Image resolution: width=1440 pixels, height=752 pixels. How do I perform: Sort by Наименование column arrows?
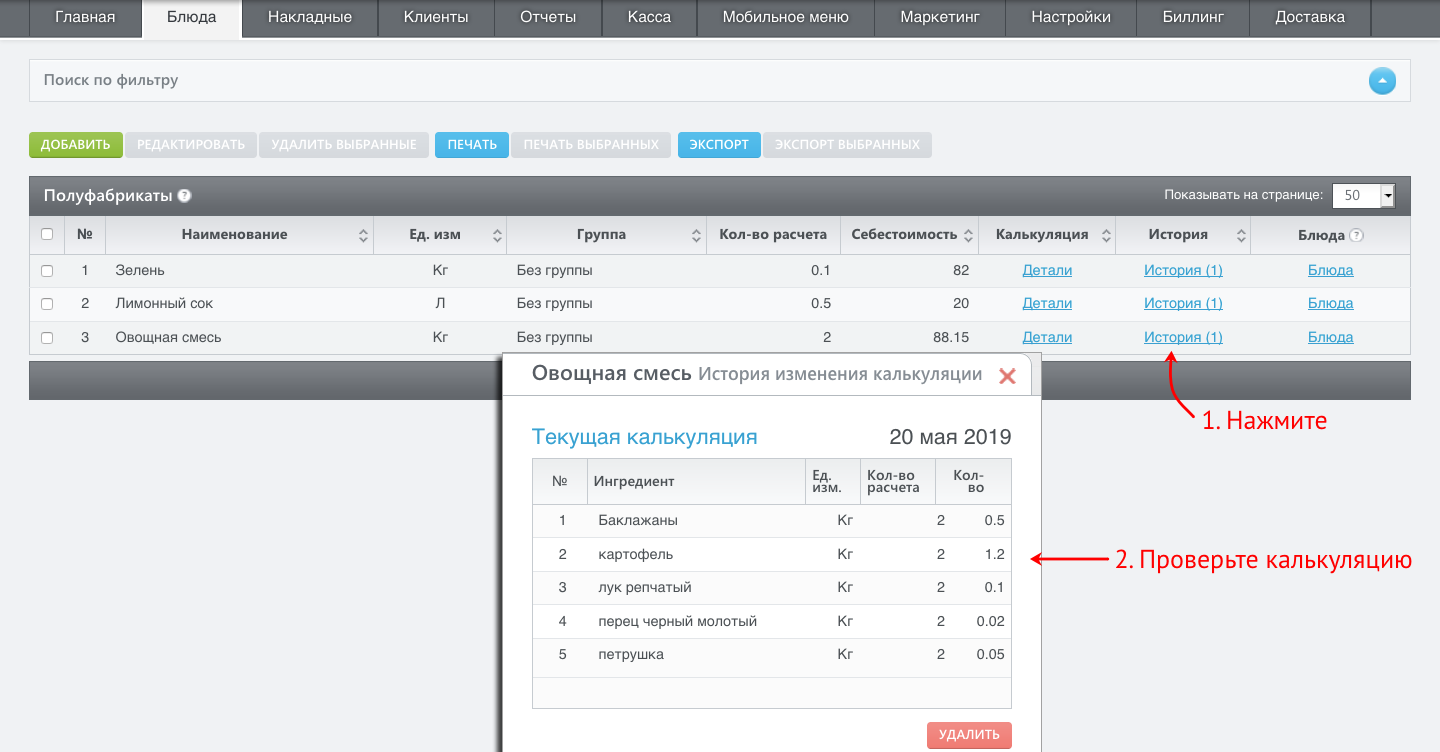click(x=363, y=236)
